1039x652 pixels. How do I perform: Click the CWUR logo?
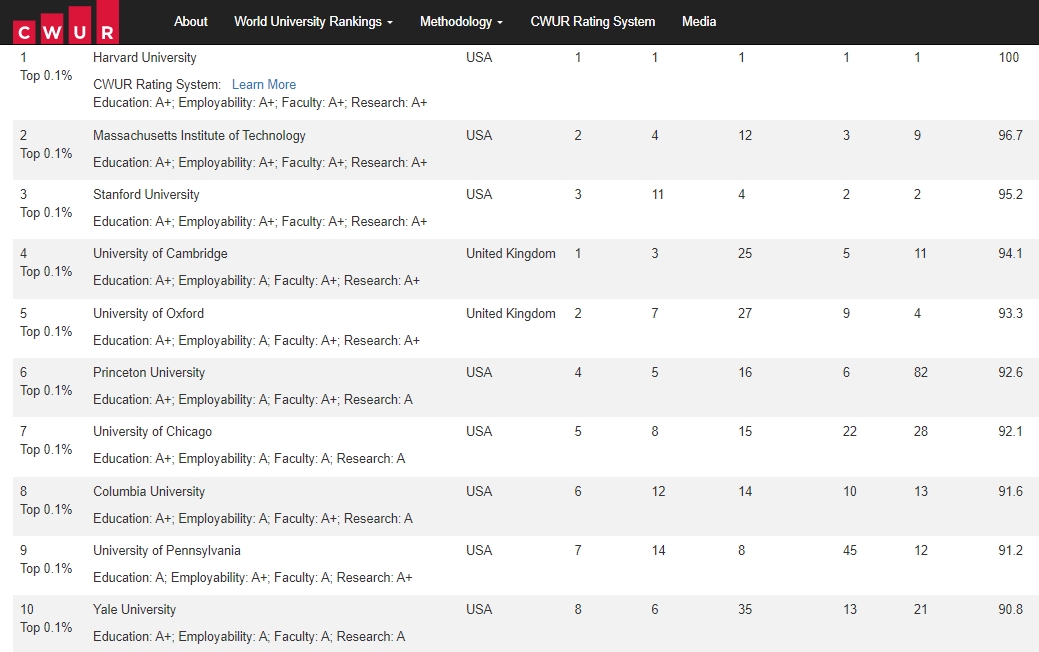tap(66, 22)
